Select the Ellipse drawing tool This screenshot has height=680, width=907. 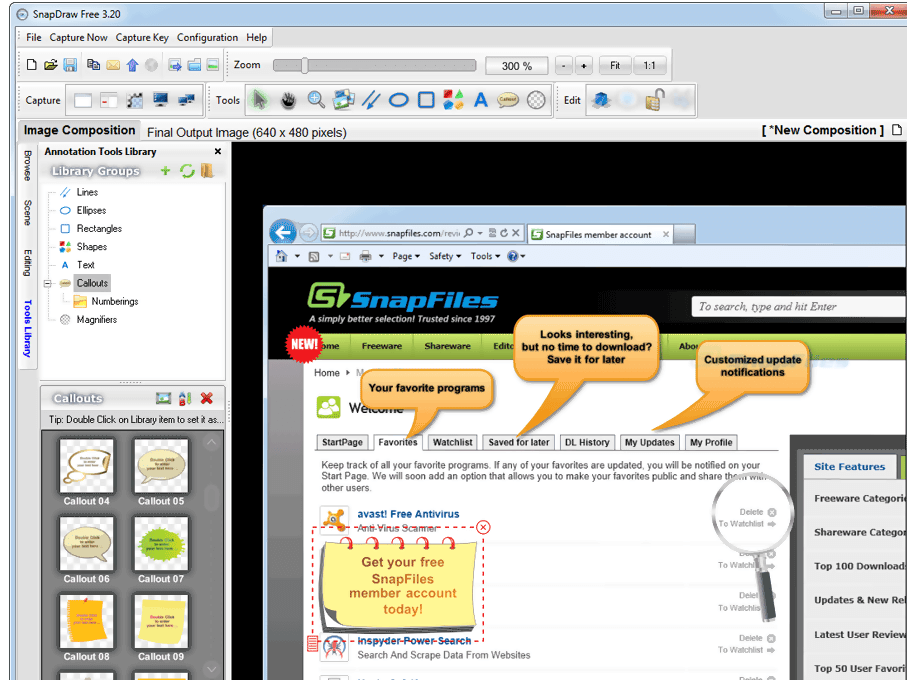pos(399,101)
